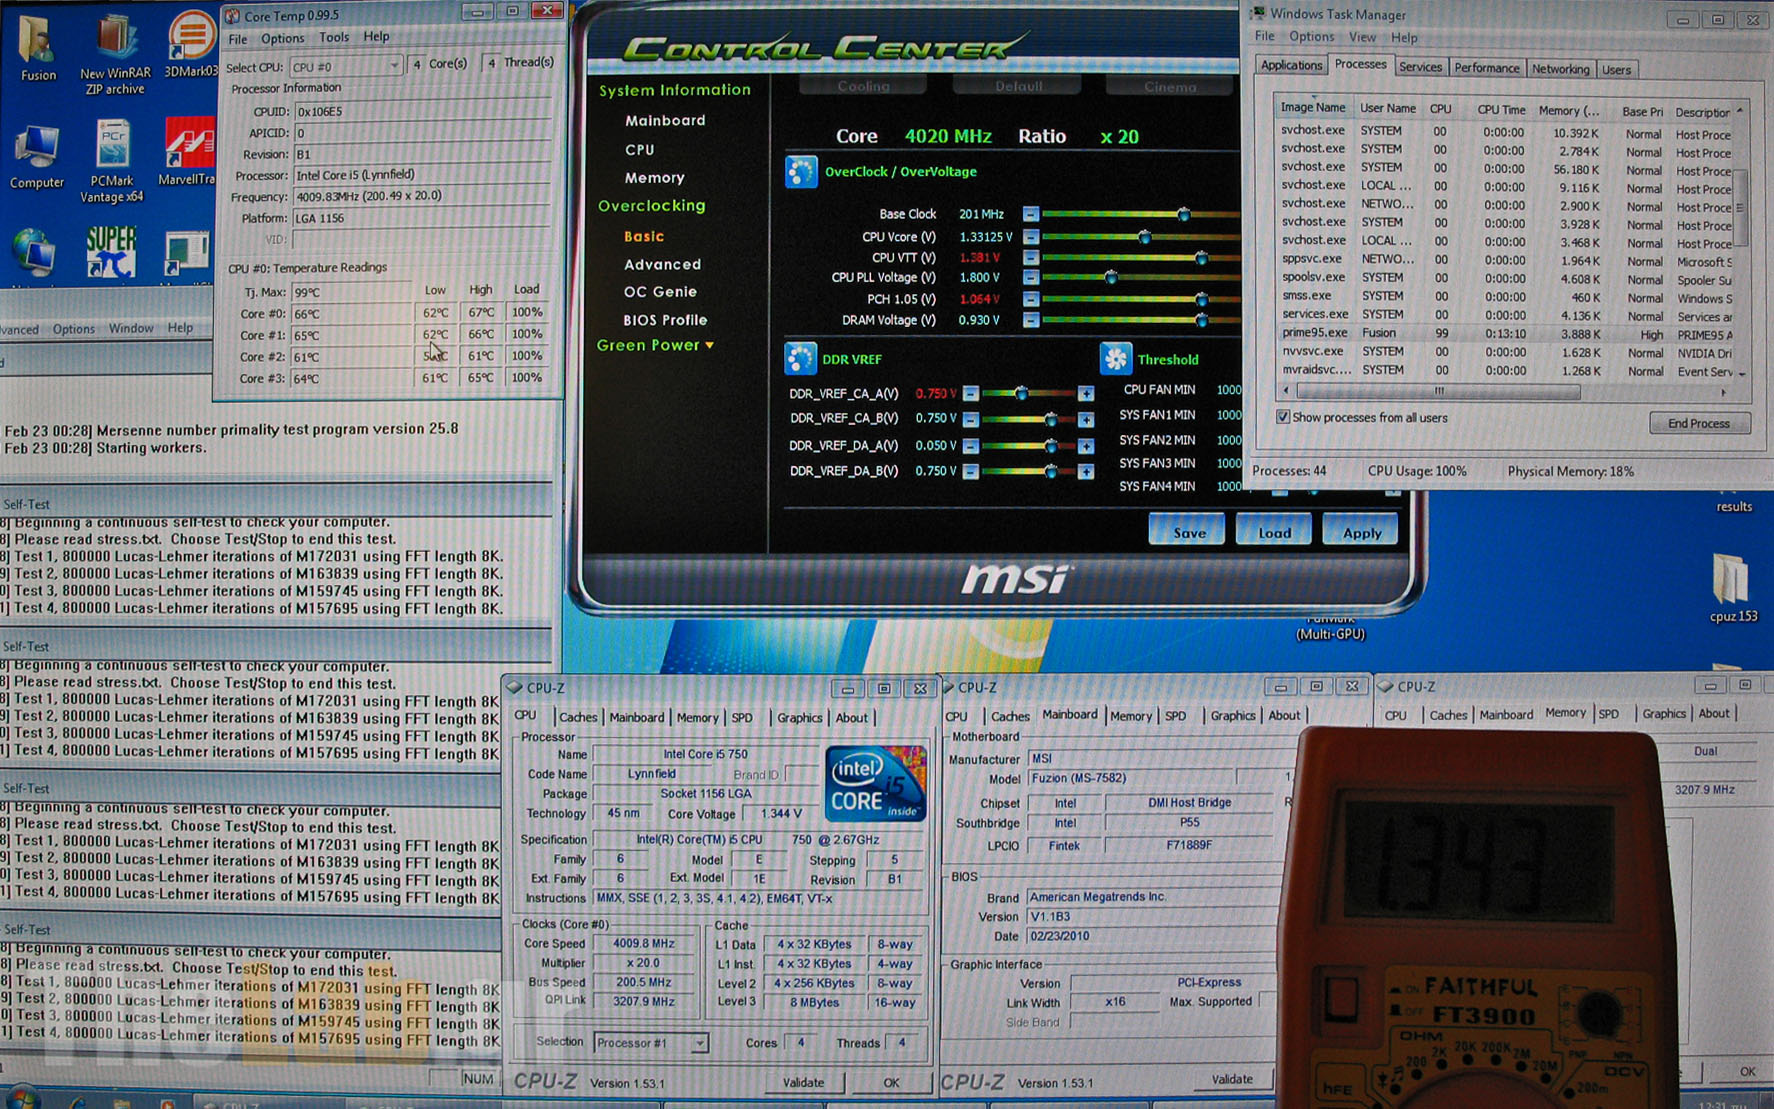Switch to the Networking tab in Task Manager
Screen dimensions: 1774x1109
coord(1560,69)
